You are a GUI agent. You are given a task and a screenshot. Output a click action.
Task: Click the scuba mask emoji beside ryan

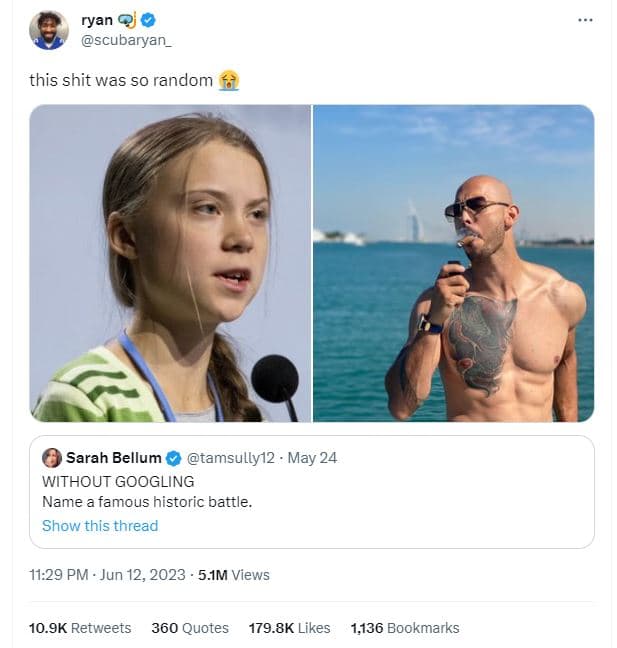pyautogui.click(x=126, y=20)
